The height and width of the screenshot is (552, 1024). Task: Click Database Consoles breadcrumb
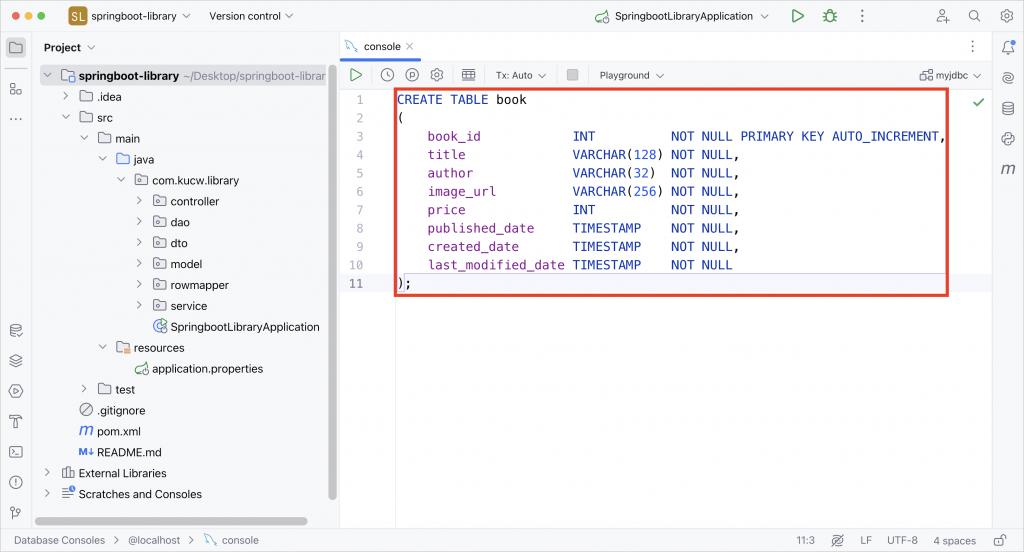[59, 540]
